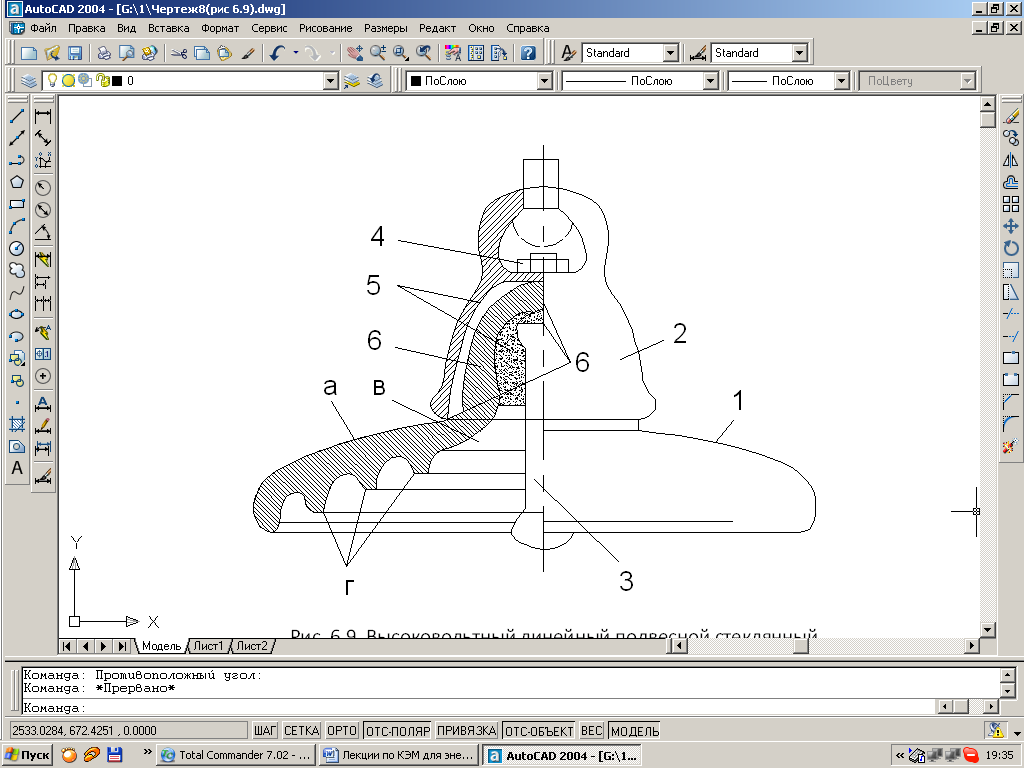
Task: Click the Zoom Window icon
Action: 400,53
